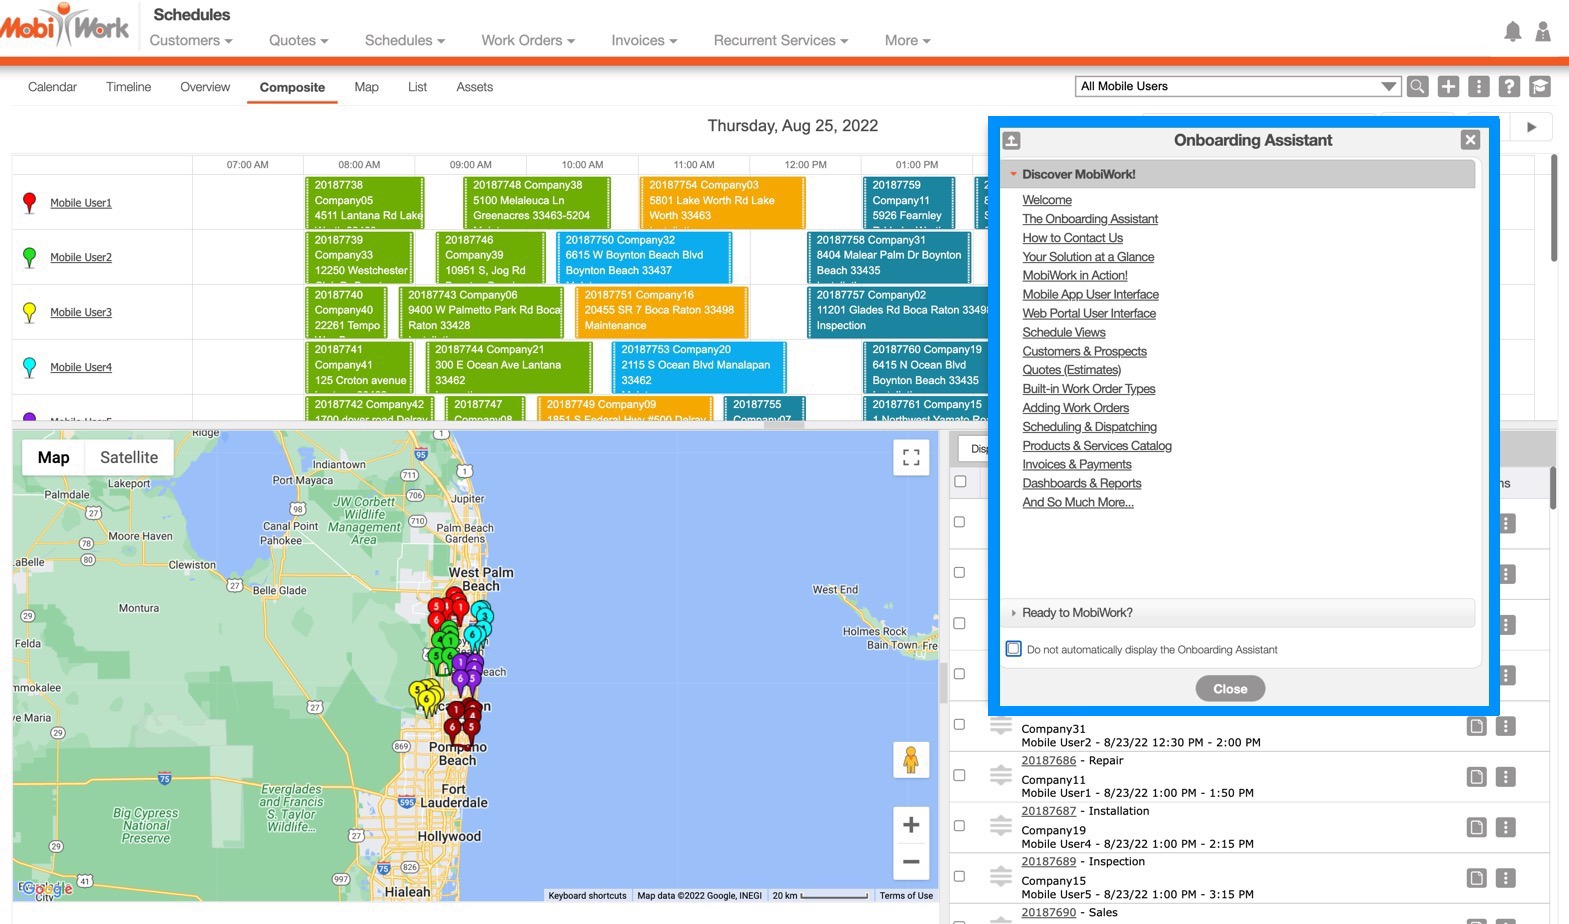Open the 'Scheduling & Dispatching' link
Screen dimensions: 1569x924
point(1089,427)
